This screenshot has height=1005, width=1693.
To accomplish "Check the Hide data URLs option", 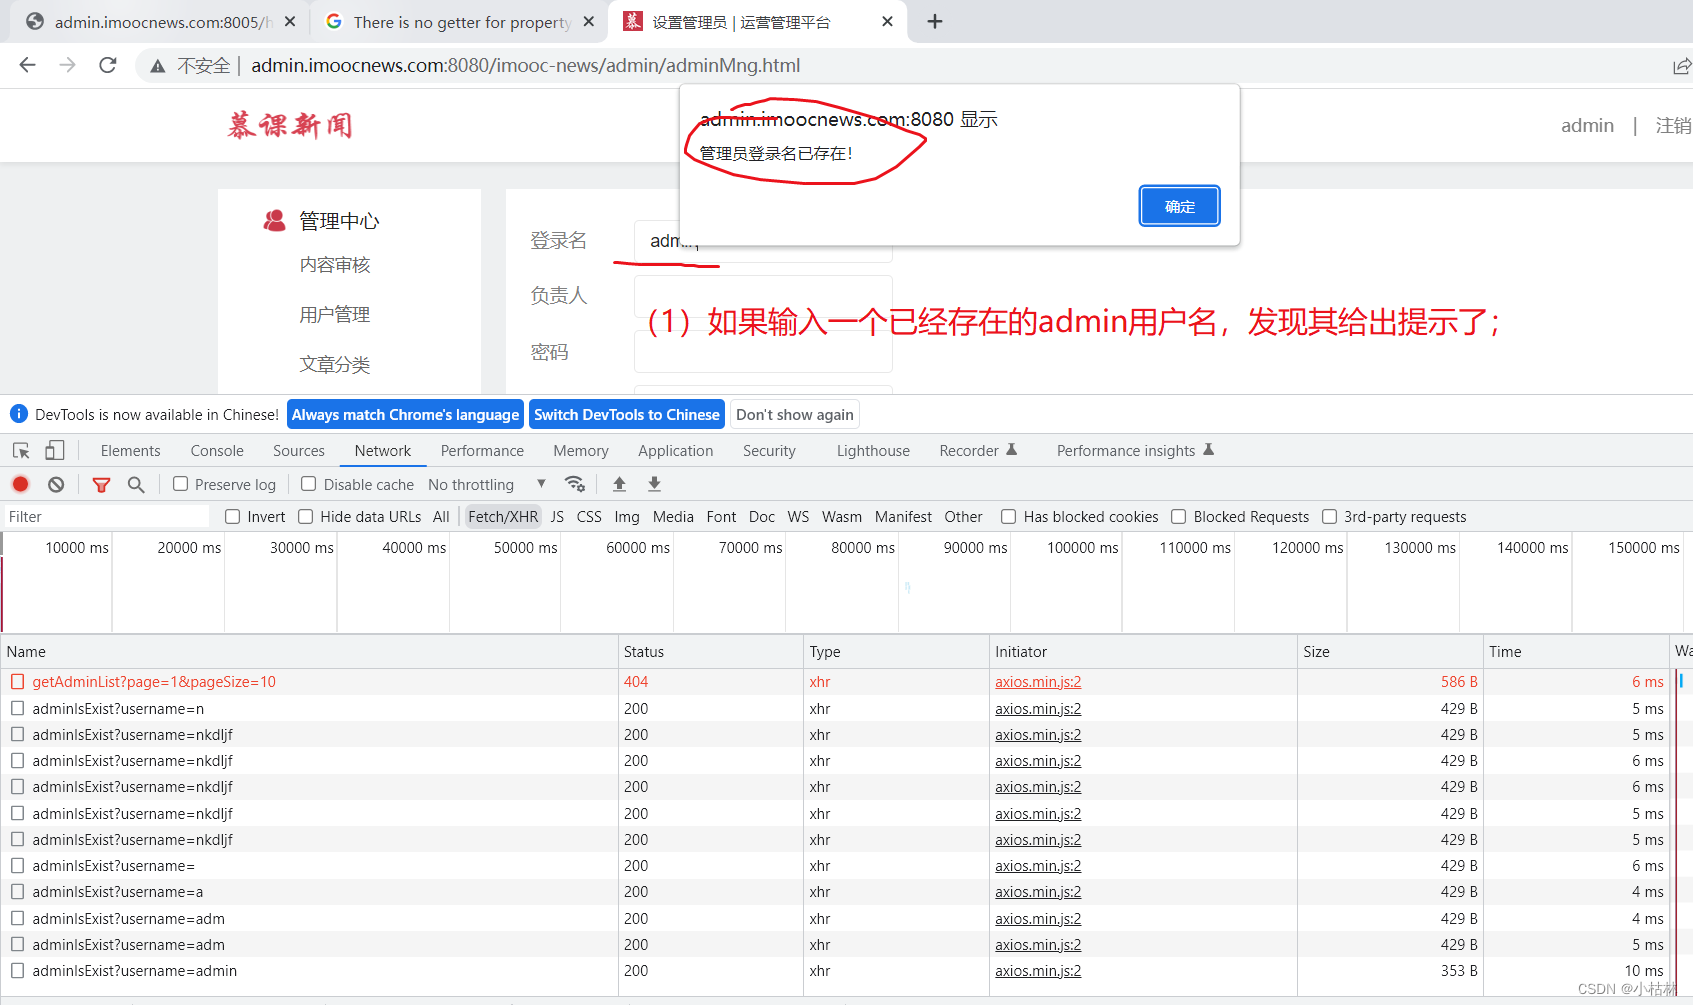I will pyautogui.click(x=305, y=516).
